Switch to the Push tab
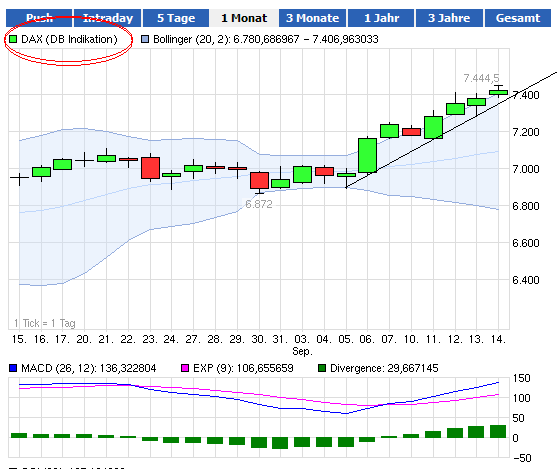The image size is (557, 469). [39, 18]
